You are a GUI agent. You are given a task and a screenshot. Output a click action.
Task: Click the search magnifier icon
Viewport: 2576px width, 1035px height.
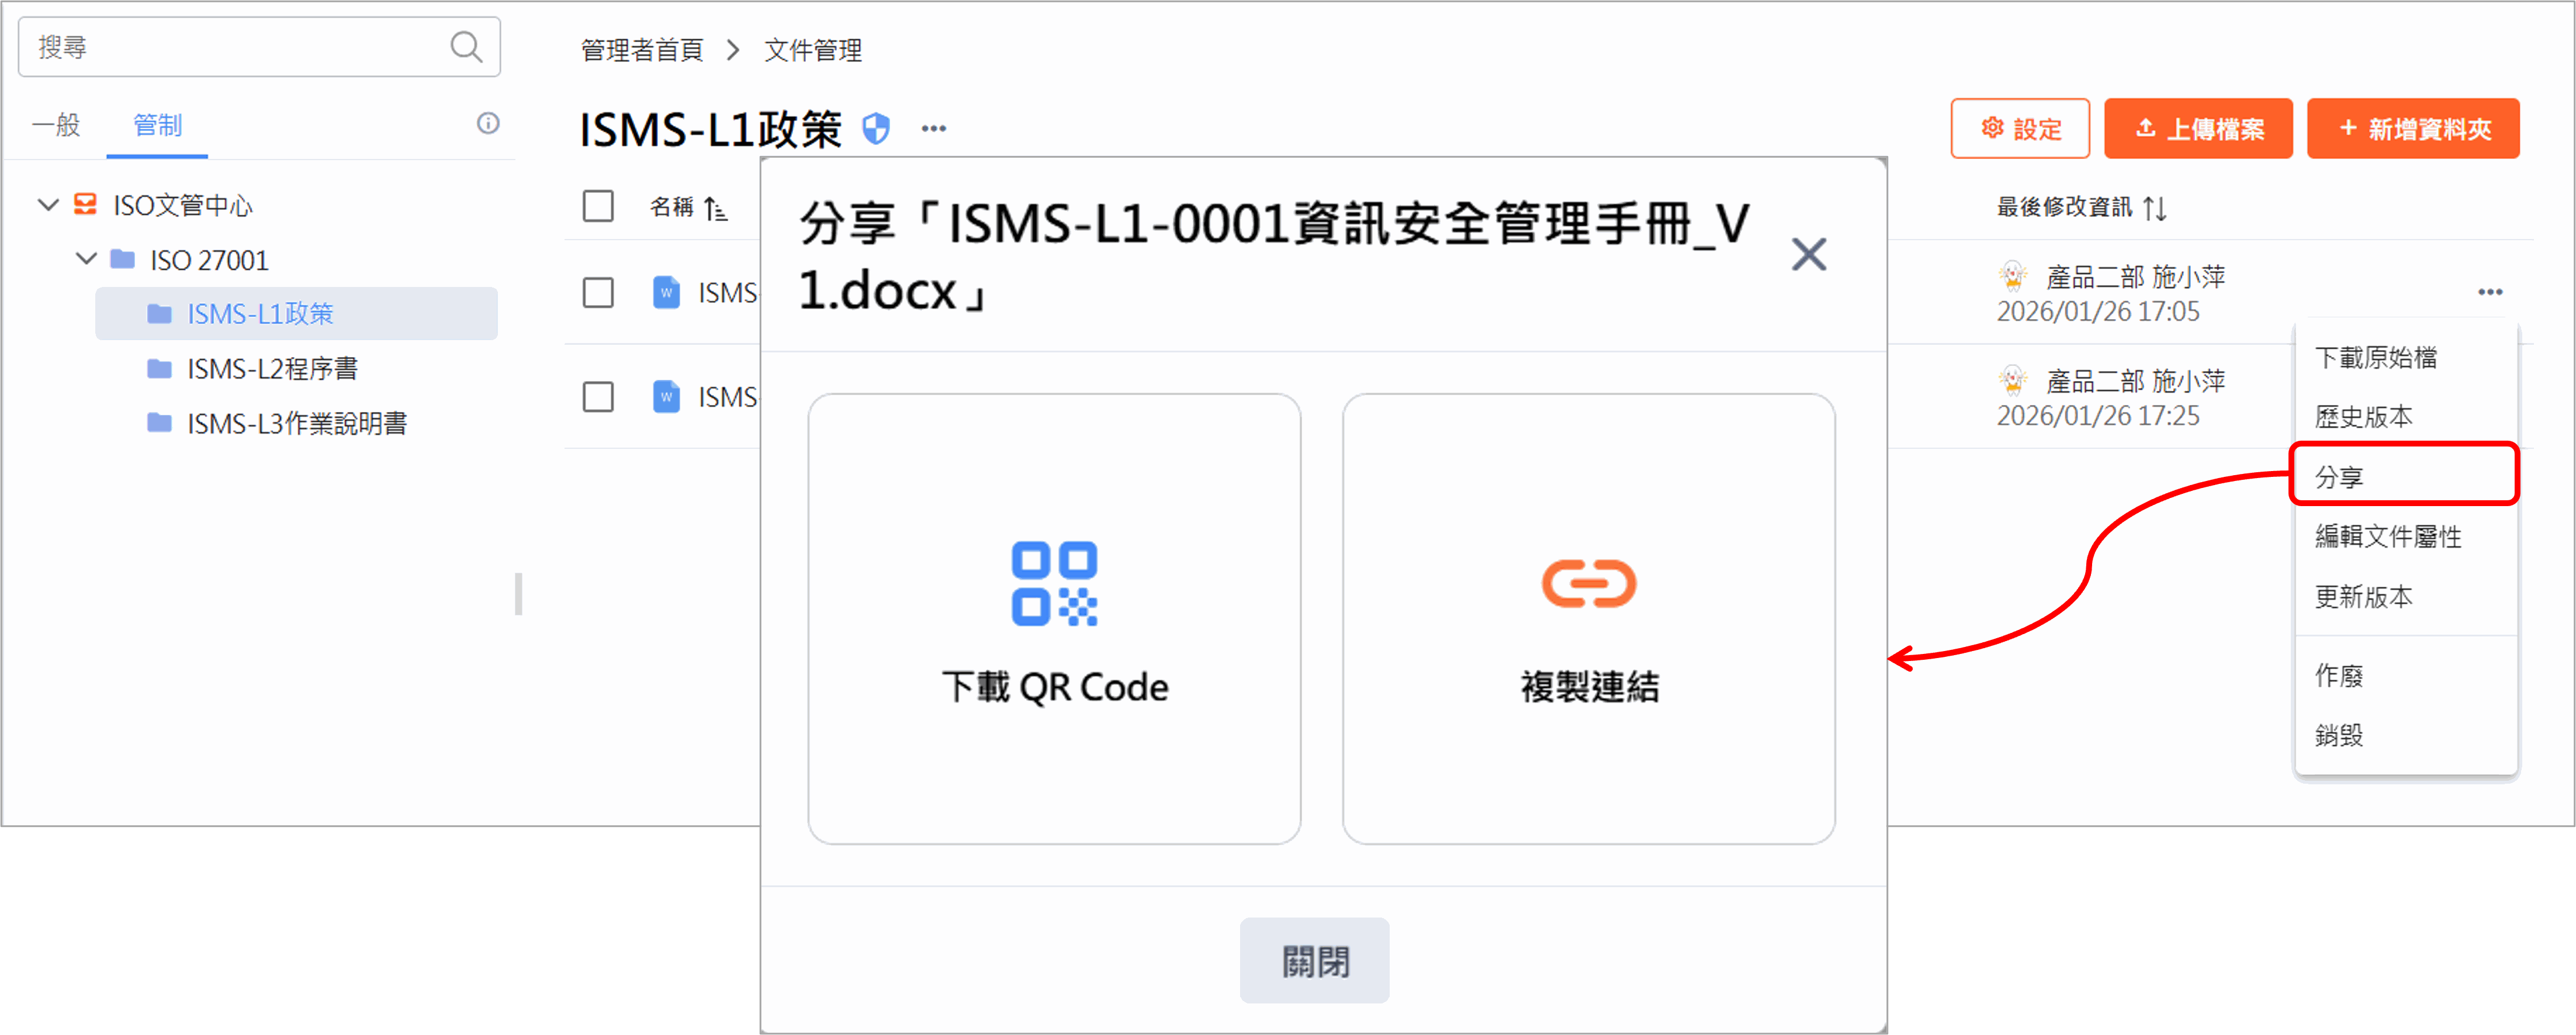click(x=465, y=47)
